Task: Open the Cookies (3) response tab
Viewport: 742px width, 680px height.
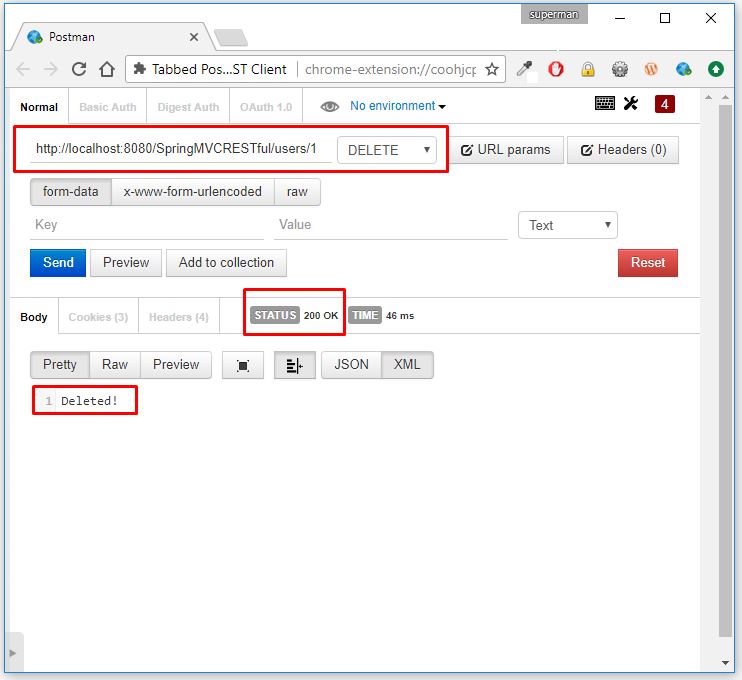Action: coord(98,317)
